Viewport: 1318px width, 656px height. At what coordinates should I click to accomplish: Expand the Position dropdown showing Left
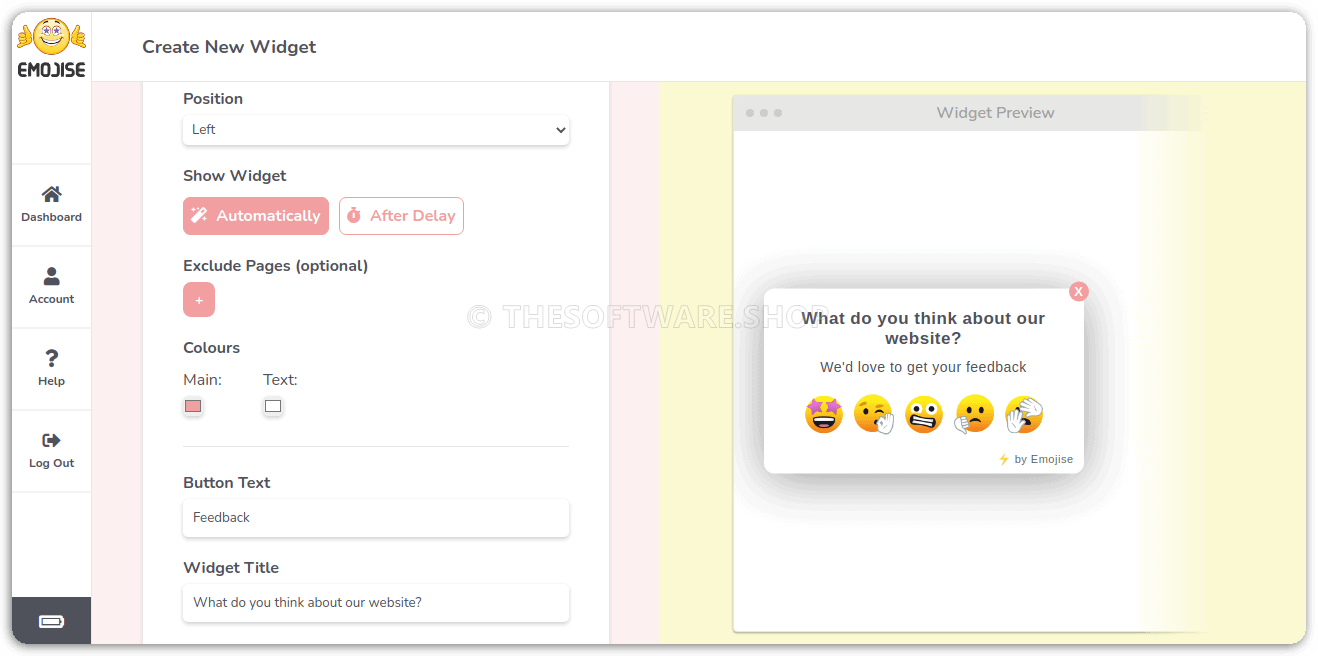tap(376, 130)
